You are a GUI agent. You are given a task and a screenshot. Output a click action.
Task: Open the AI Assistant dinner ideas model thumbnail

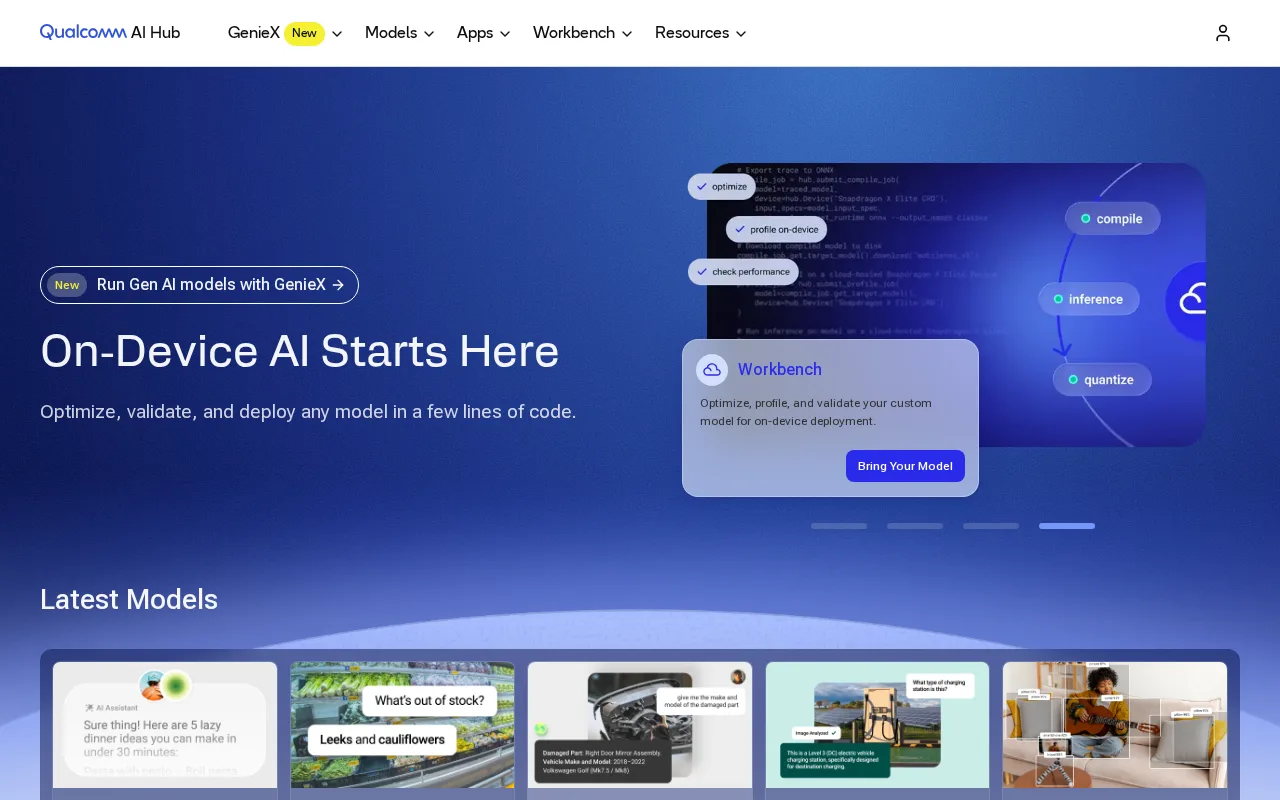[x=165, y=725]
